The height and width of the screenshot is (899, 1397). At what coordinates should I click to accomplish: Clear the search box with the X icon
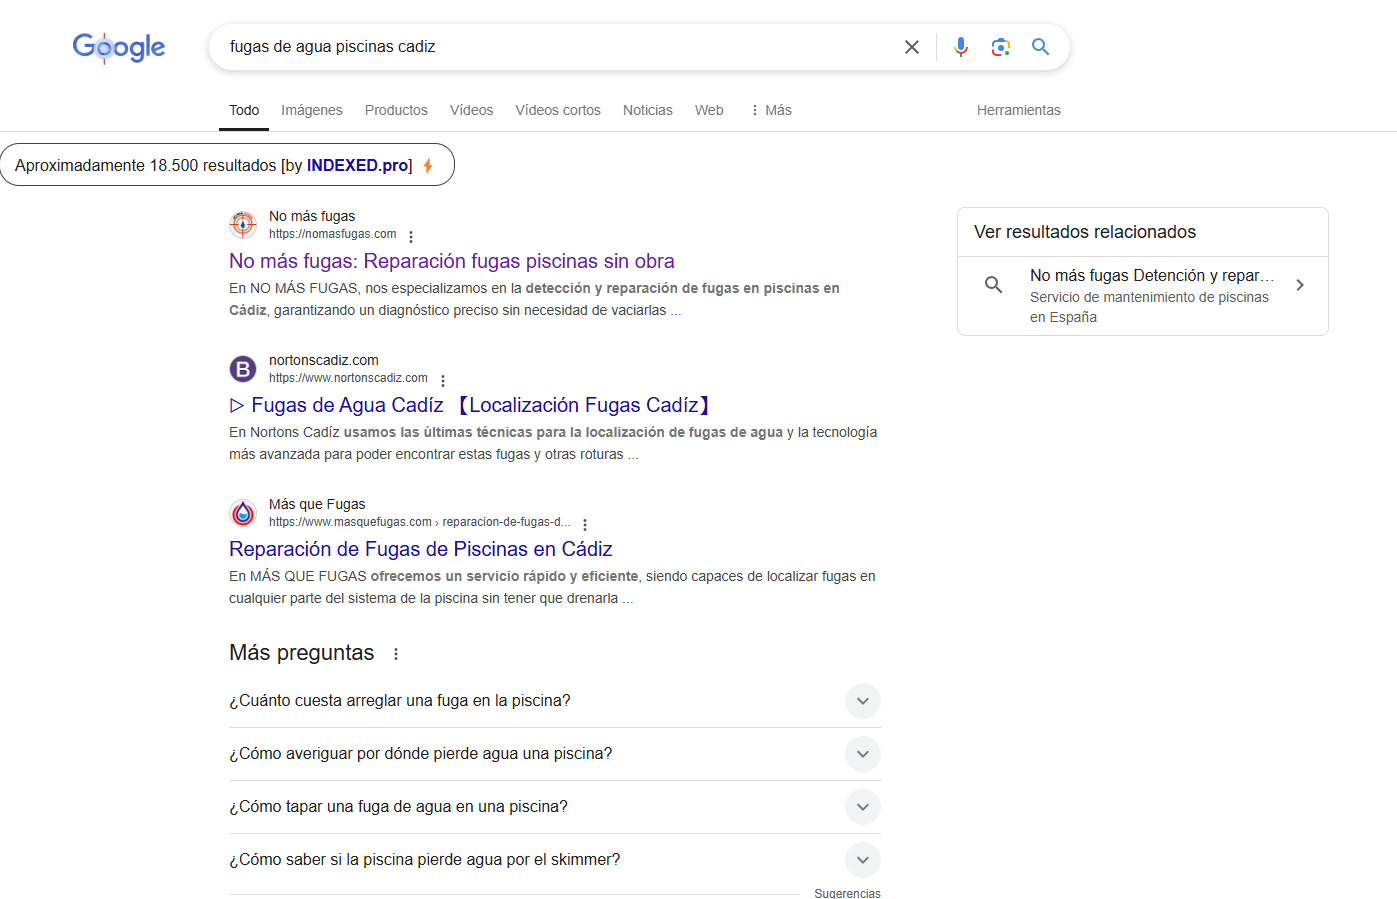click(x=911, y=47)
